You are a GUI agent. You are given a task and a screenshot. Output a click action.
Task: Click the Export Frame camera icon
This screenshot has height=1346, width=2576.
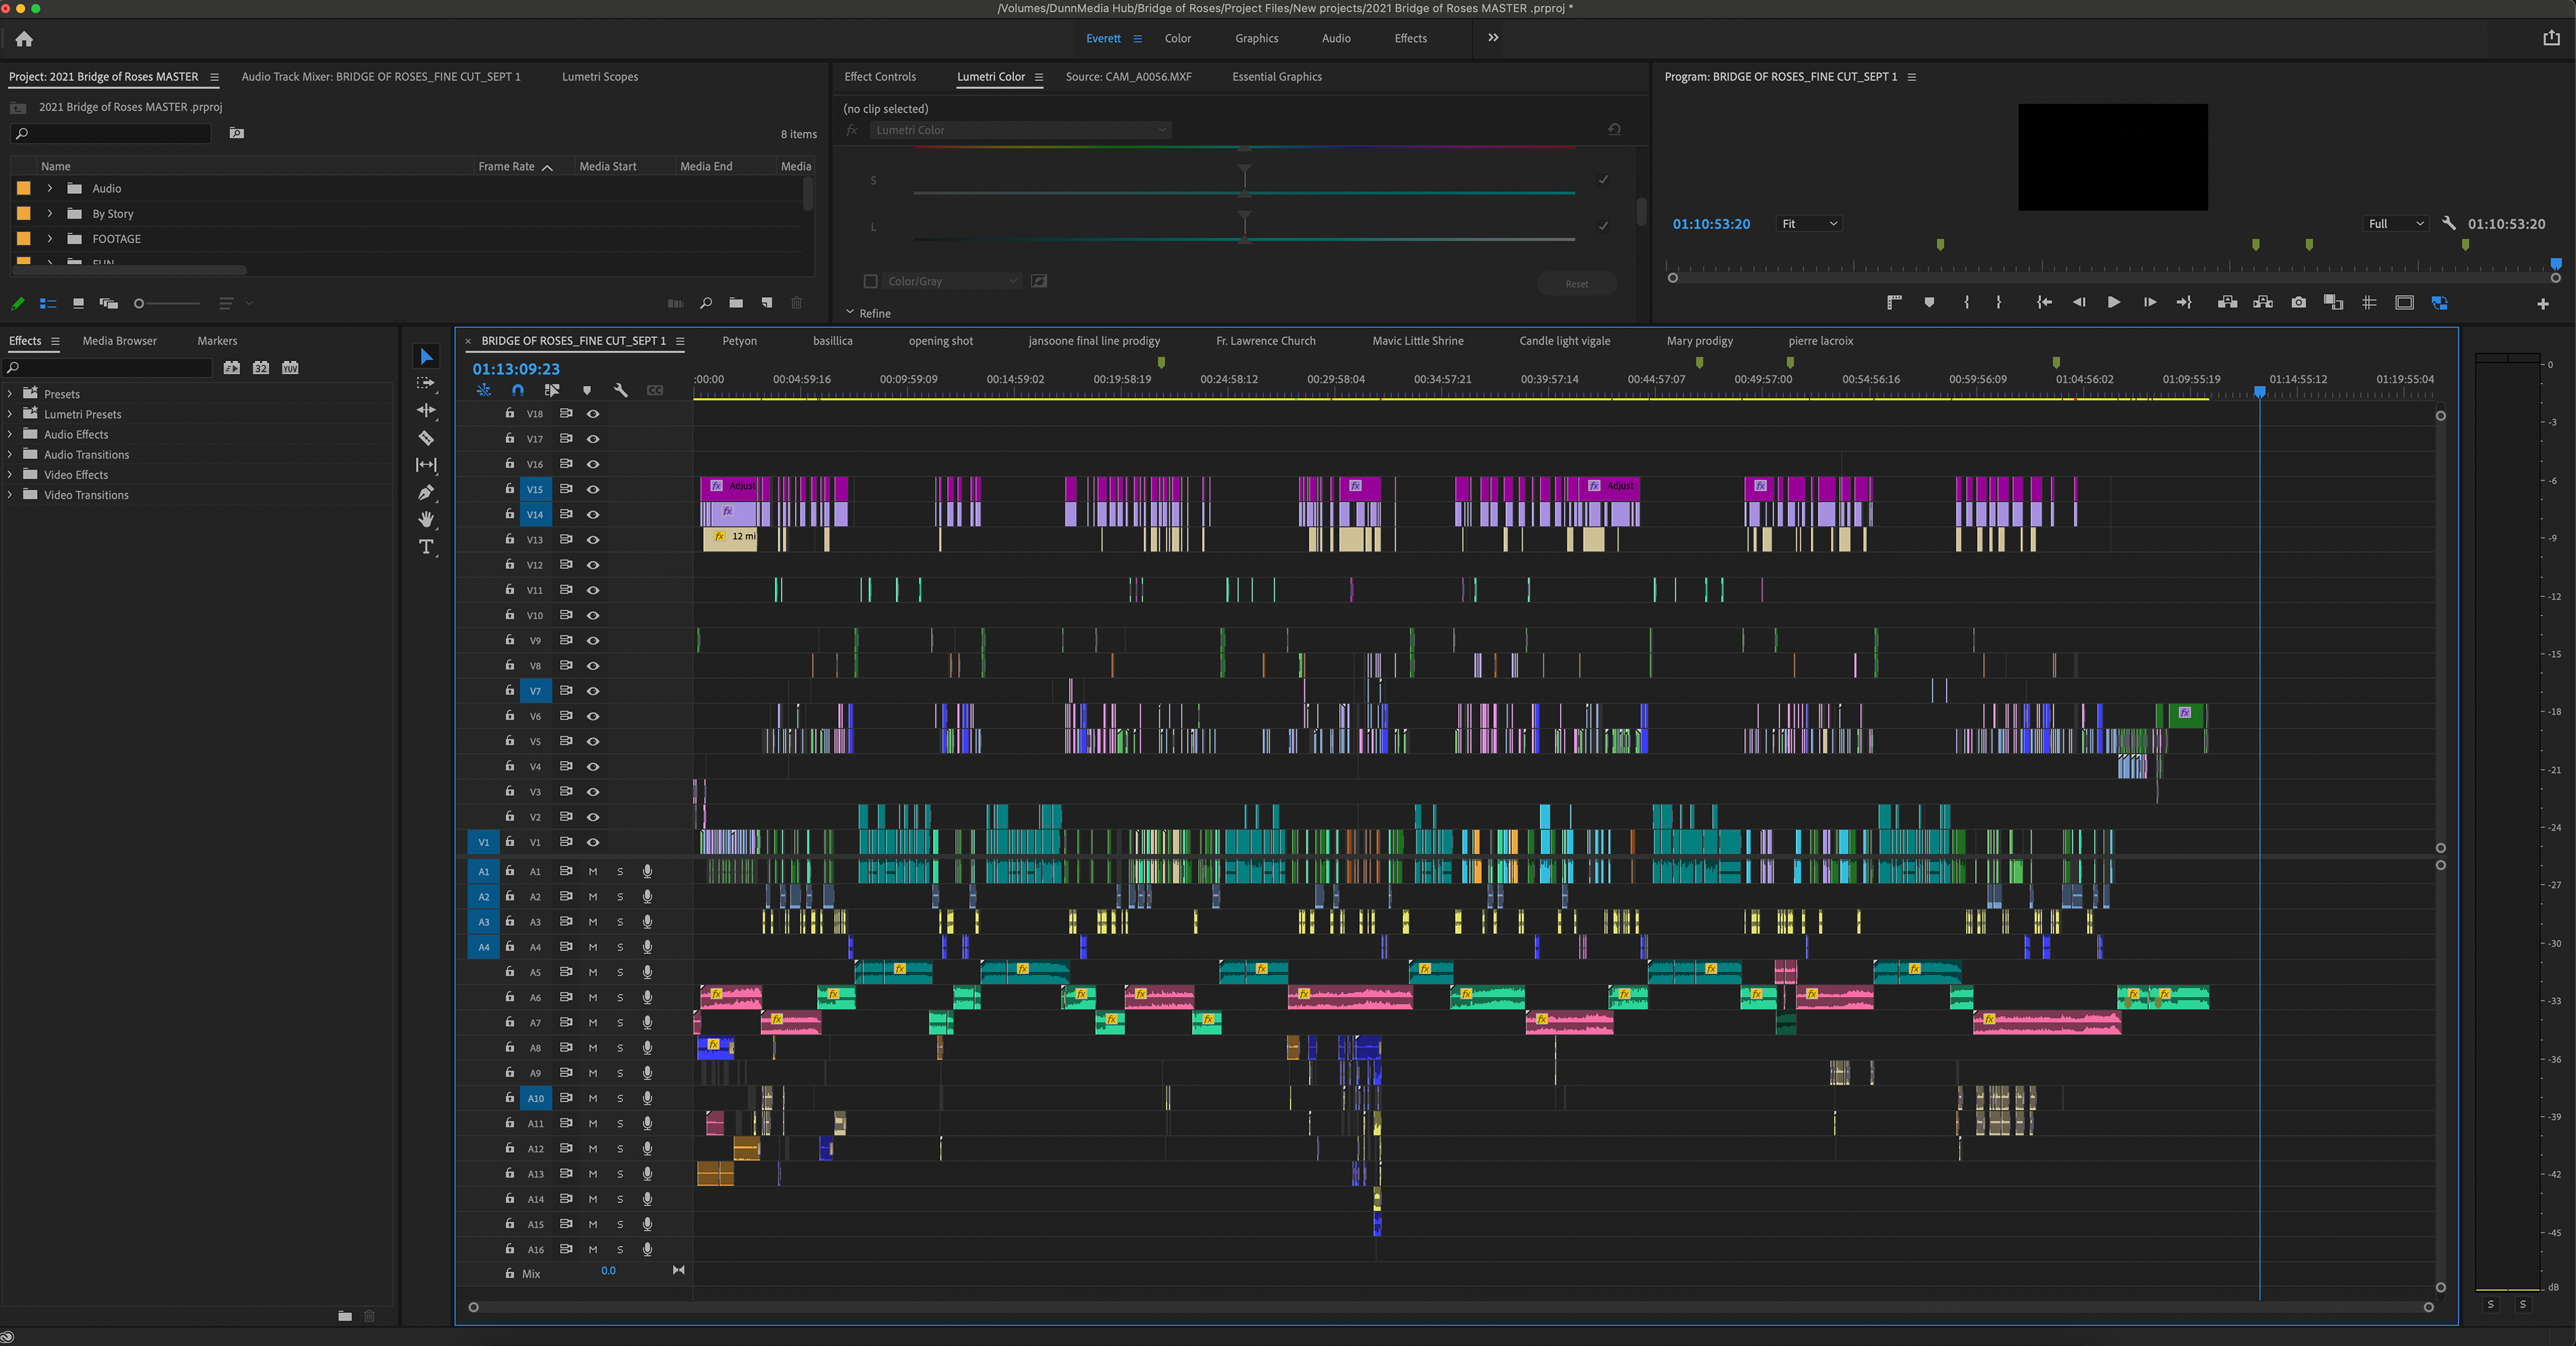2298,303
